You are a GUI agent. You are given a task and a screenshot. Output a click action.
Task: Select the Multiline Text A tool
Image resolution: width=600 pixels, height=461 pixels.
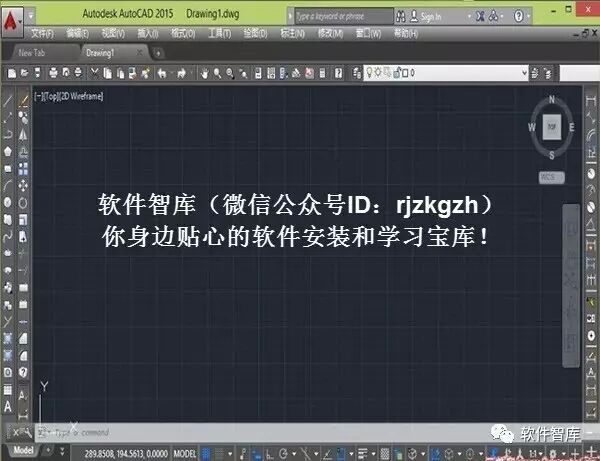[7, 406]
